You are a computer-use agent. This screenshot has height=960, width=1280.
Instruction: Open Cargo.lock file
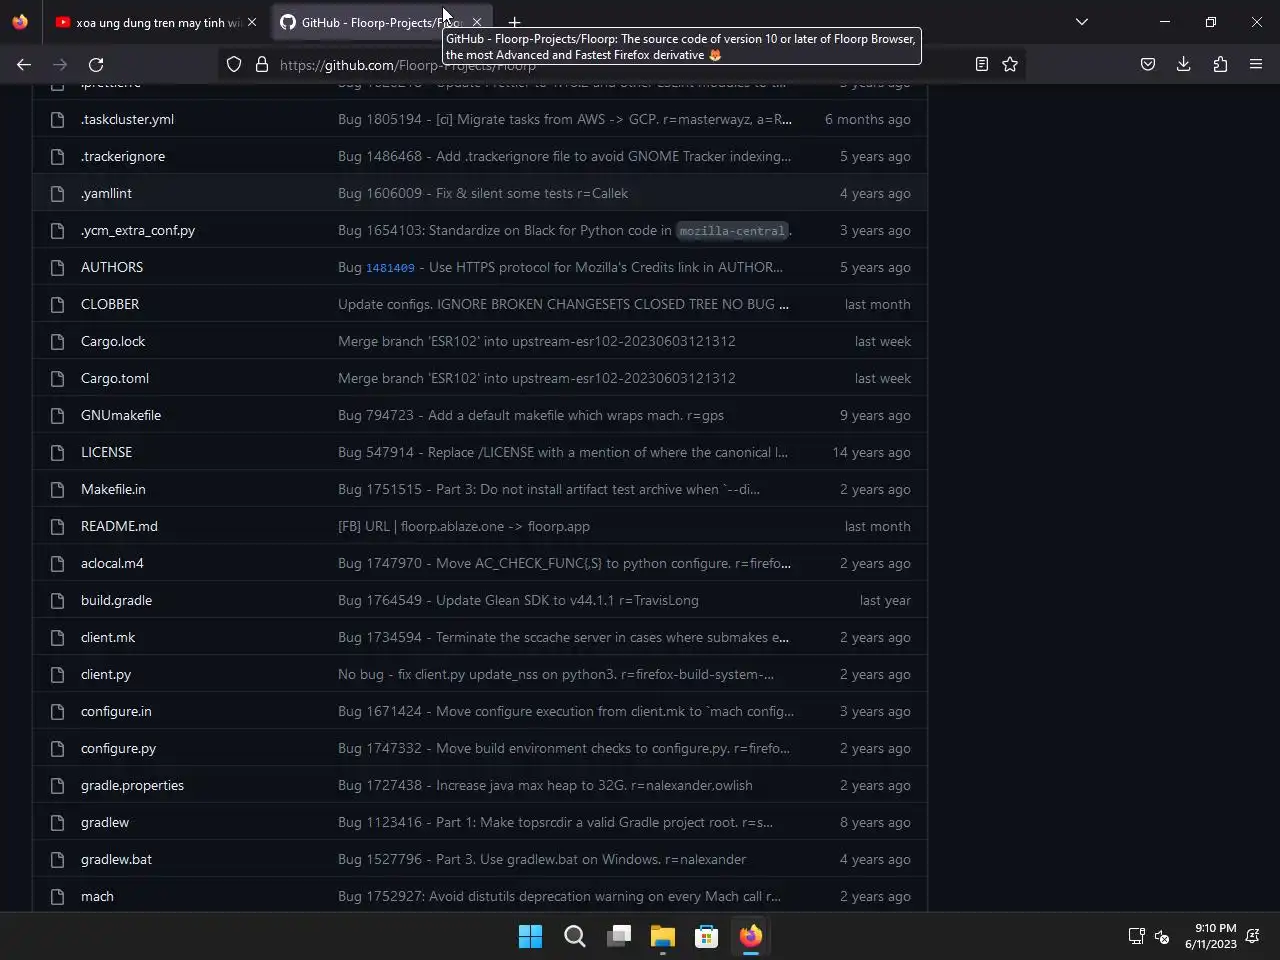coord(113,341)
